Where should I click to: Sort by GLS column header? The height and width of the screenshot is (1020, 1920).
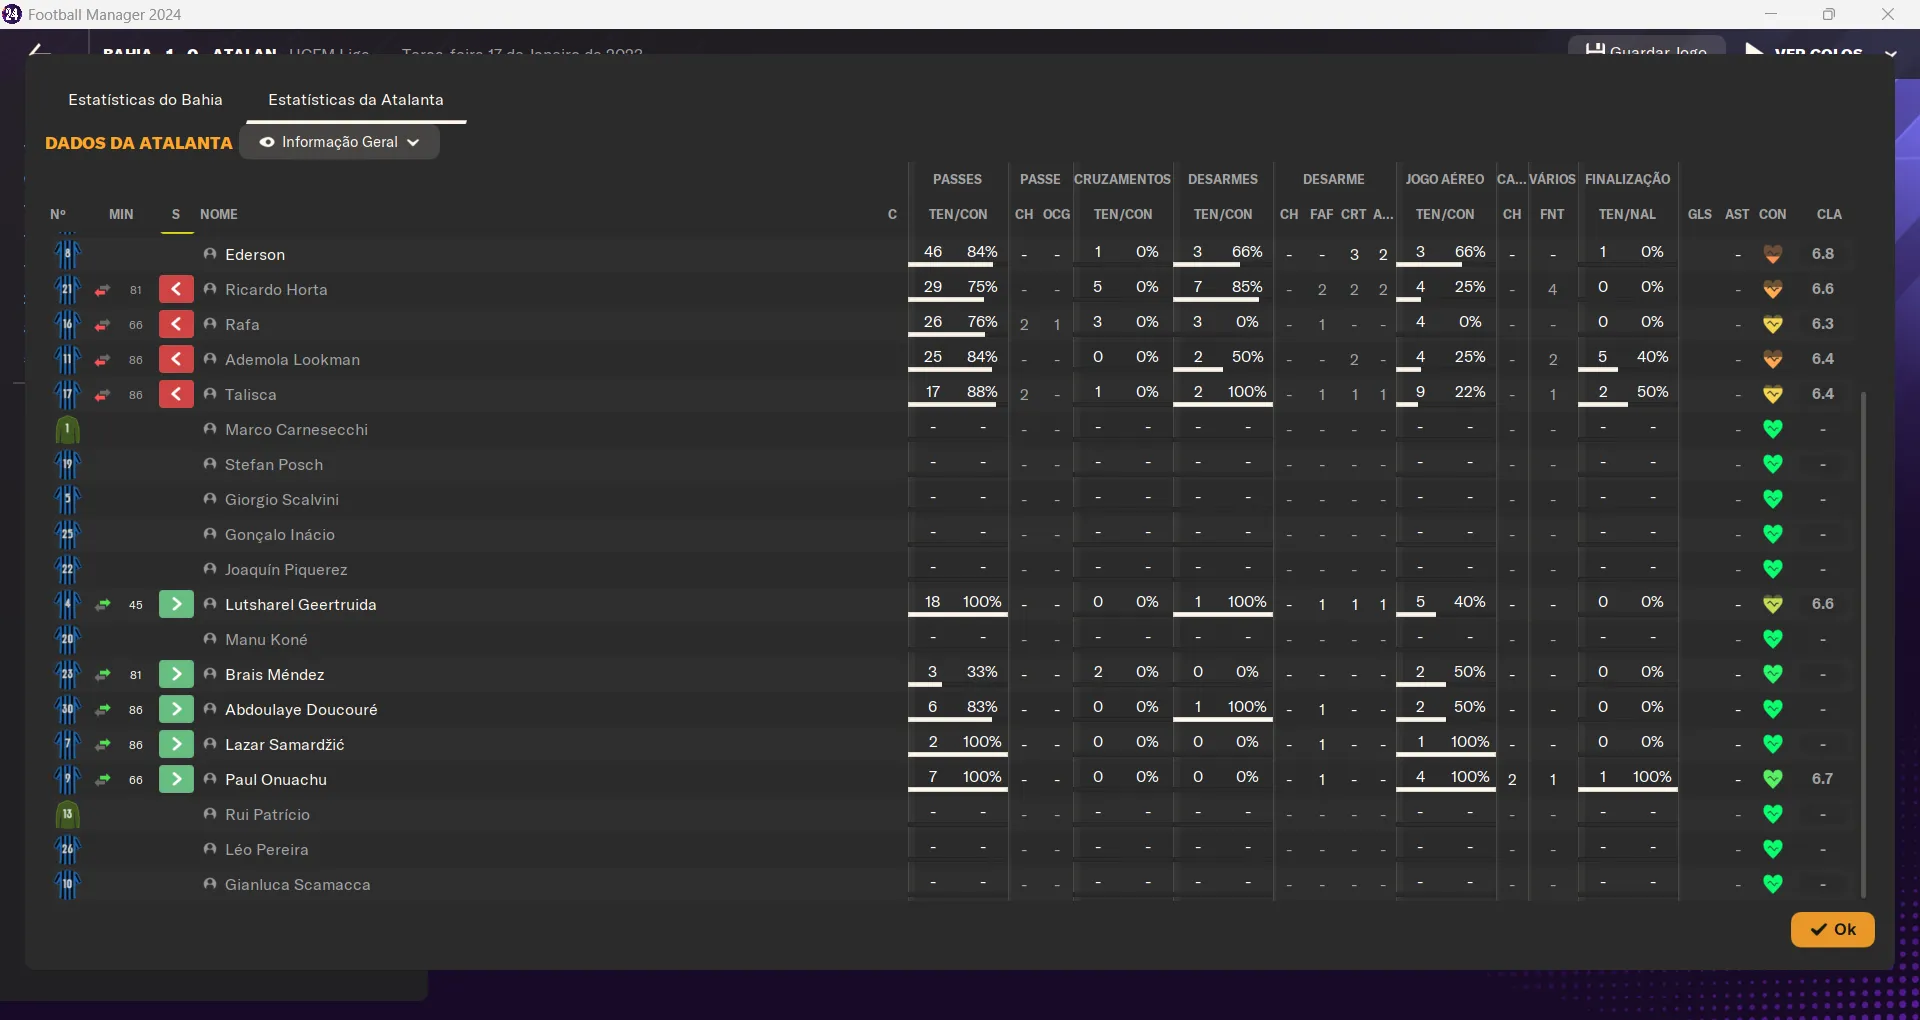pos(1700,214)
